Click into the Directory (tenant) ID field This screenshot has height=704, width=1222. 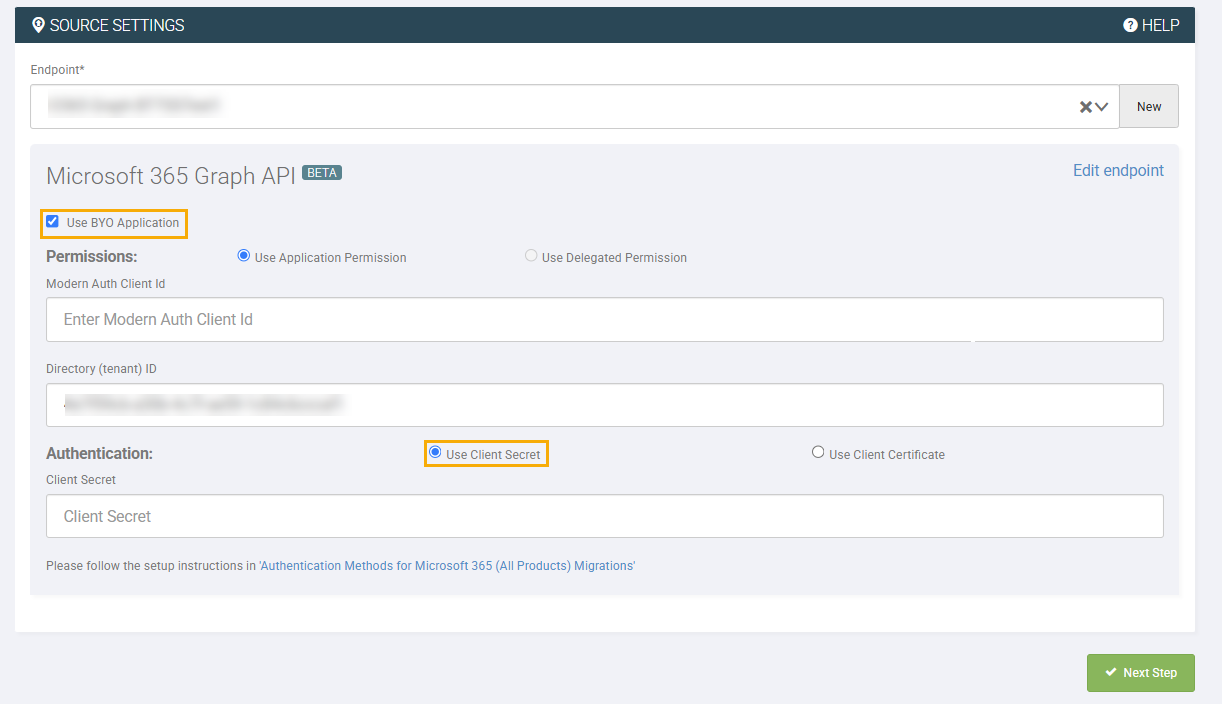click(605, 405)
